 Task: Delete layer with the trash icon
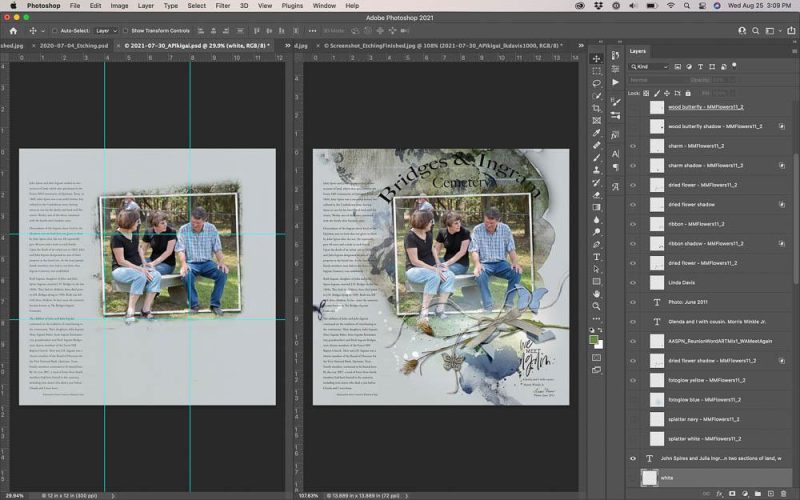tap(783, 493)
